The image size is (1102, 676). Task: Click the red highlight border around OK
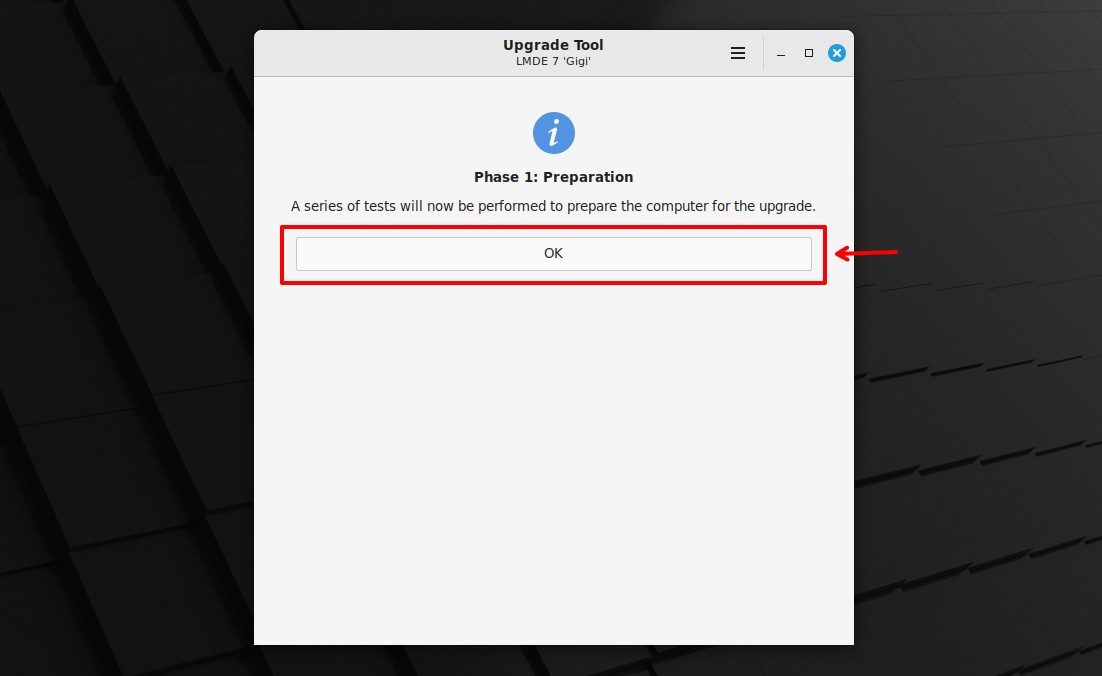553,228
